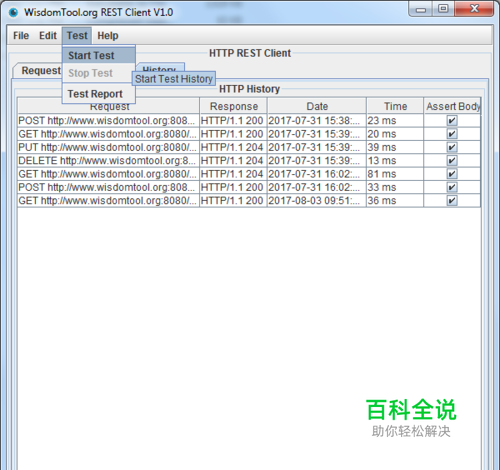Toggle Assert Body checkbox for the 39 ms row

coord(452,147)
